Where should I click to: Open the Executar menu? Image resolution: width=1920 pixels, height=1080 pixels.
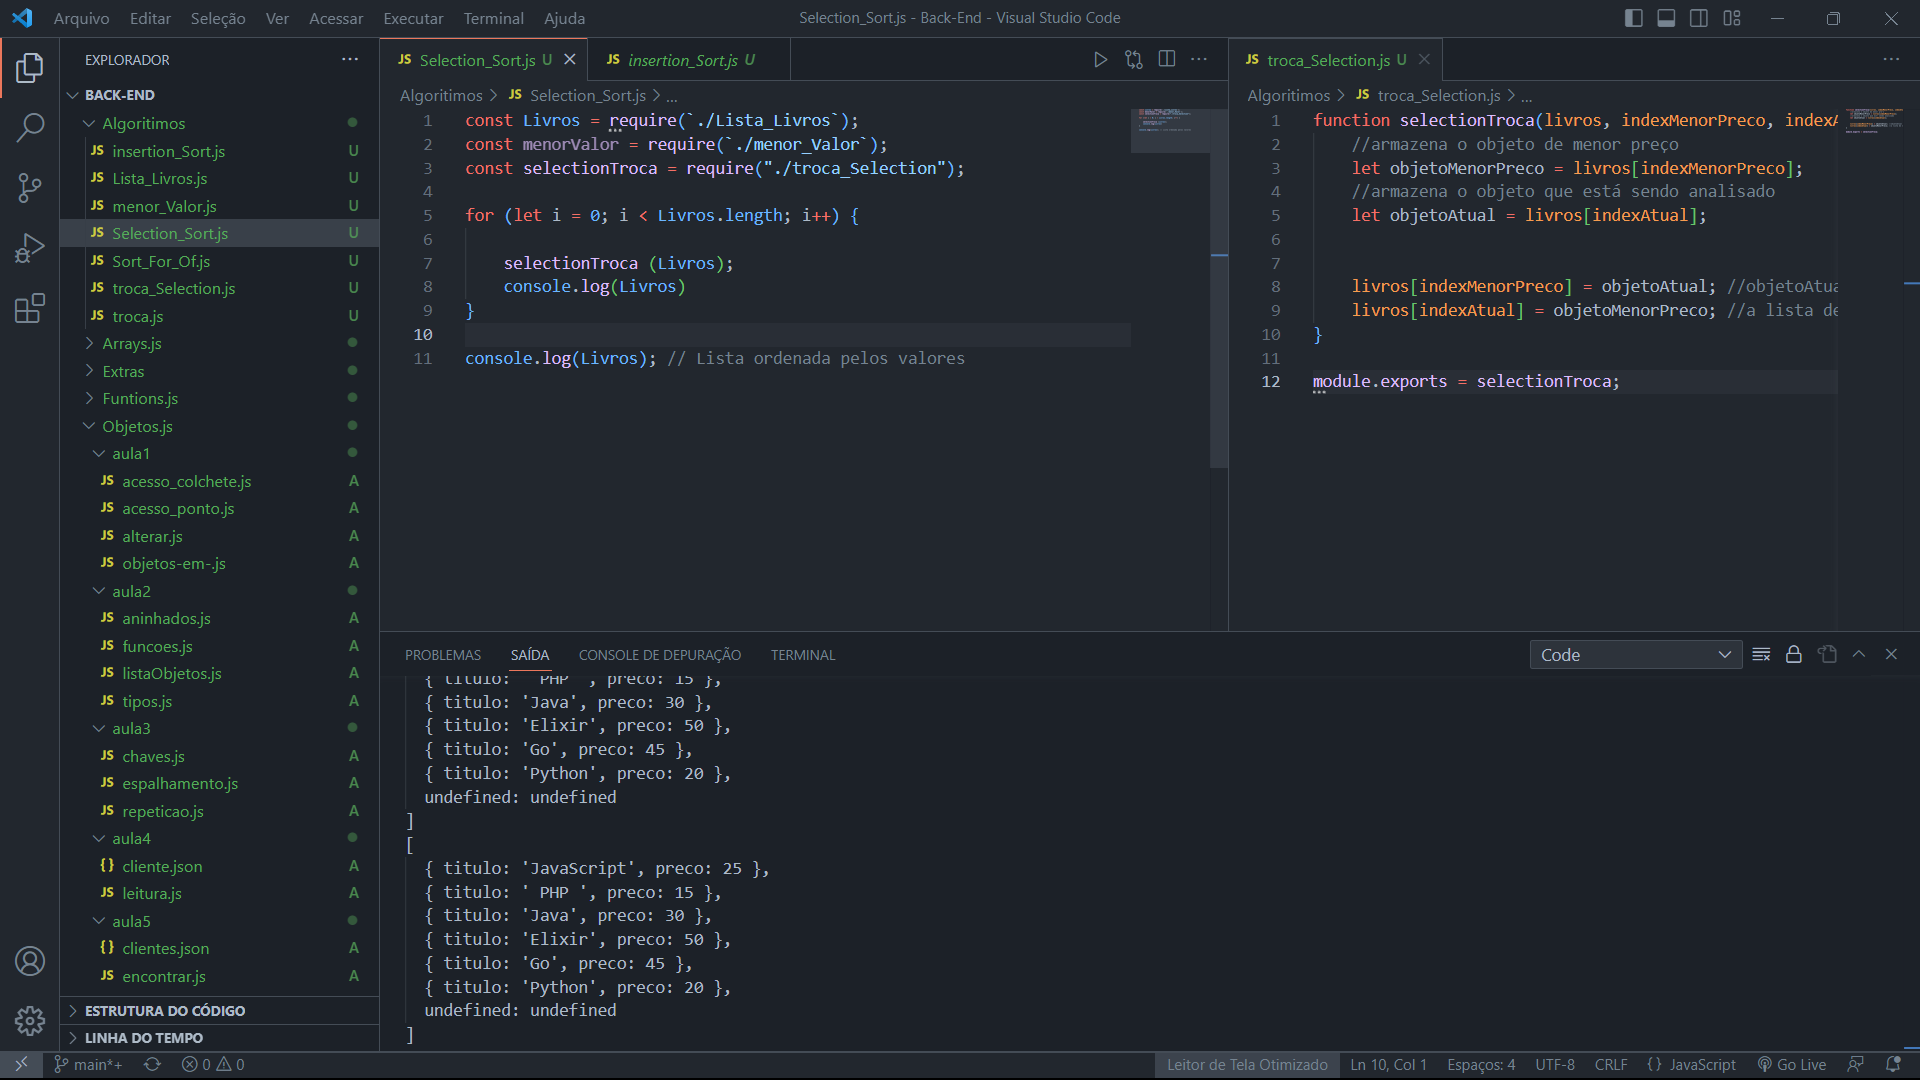tap(413, 18)
